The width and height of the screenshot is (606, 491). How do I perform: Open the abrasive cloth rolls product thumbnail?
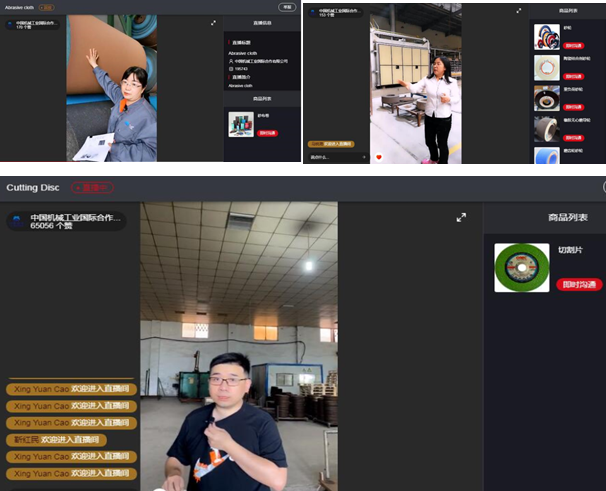240,124
